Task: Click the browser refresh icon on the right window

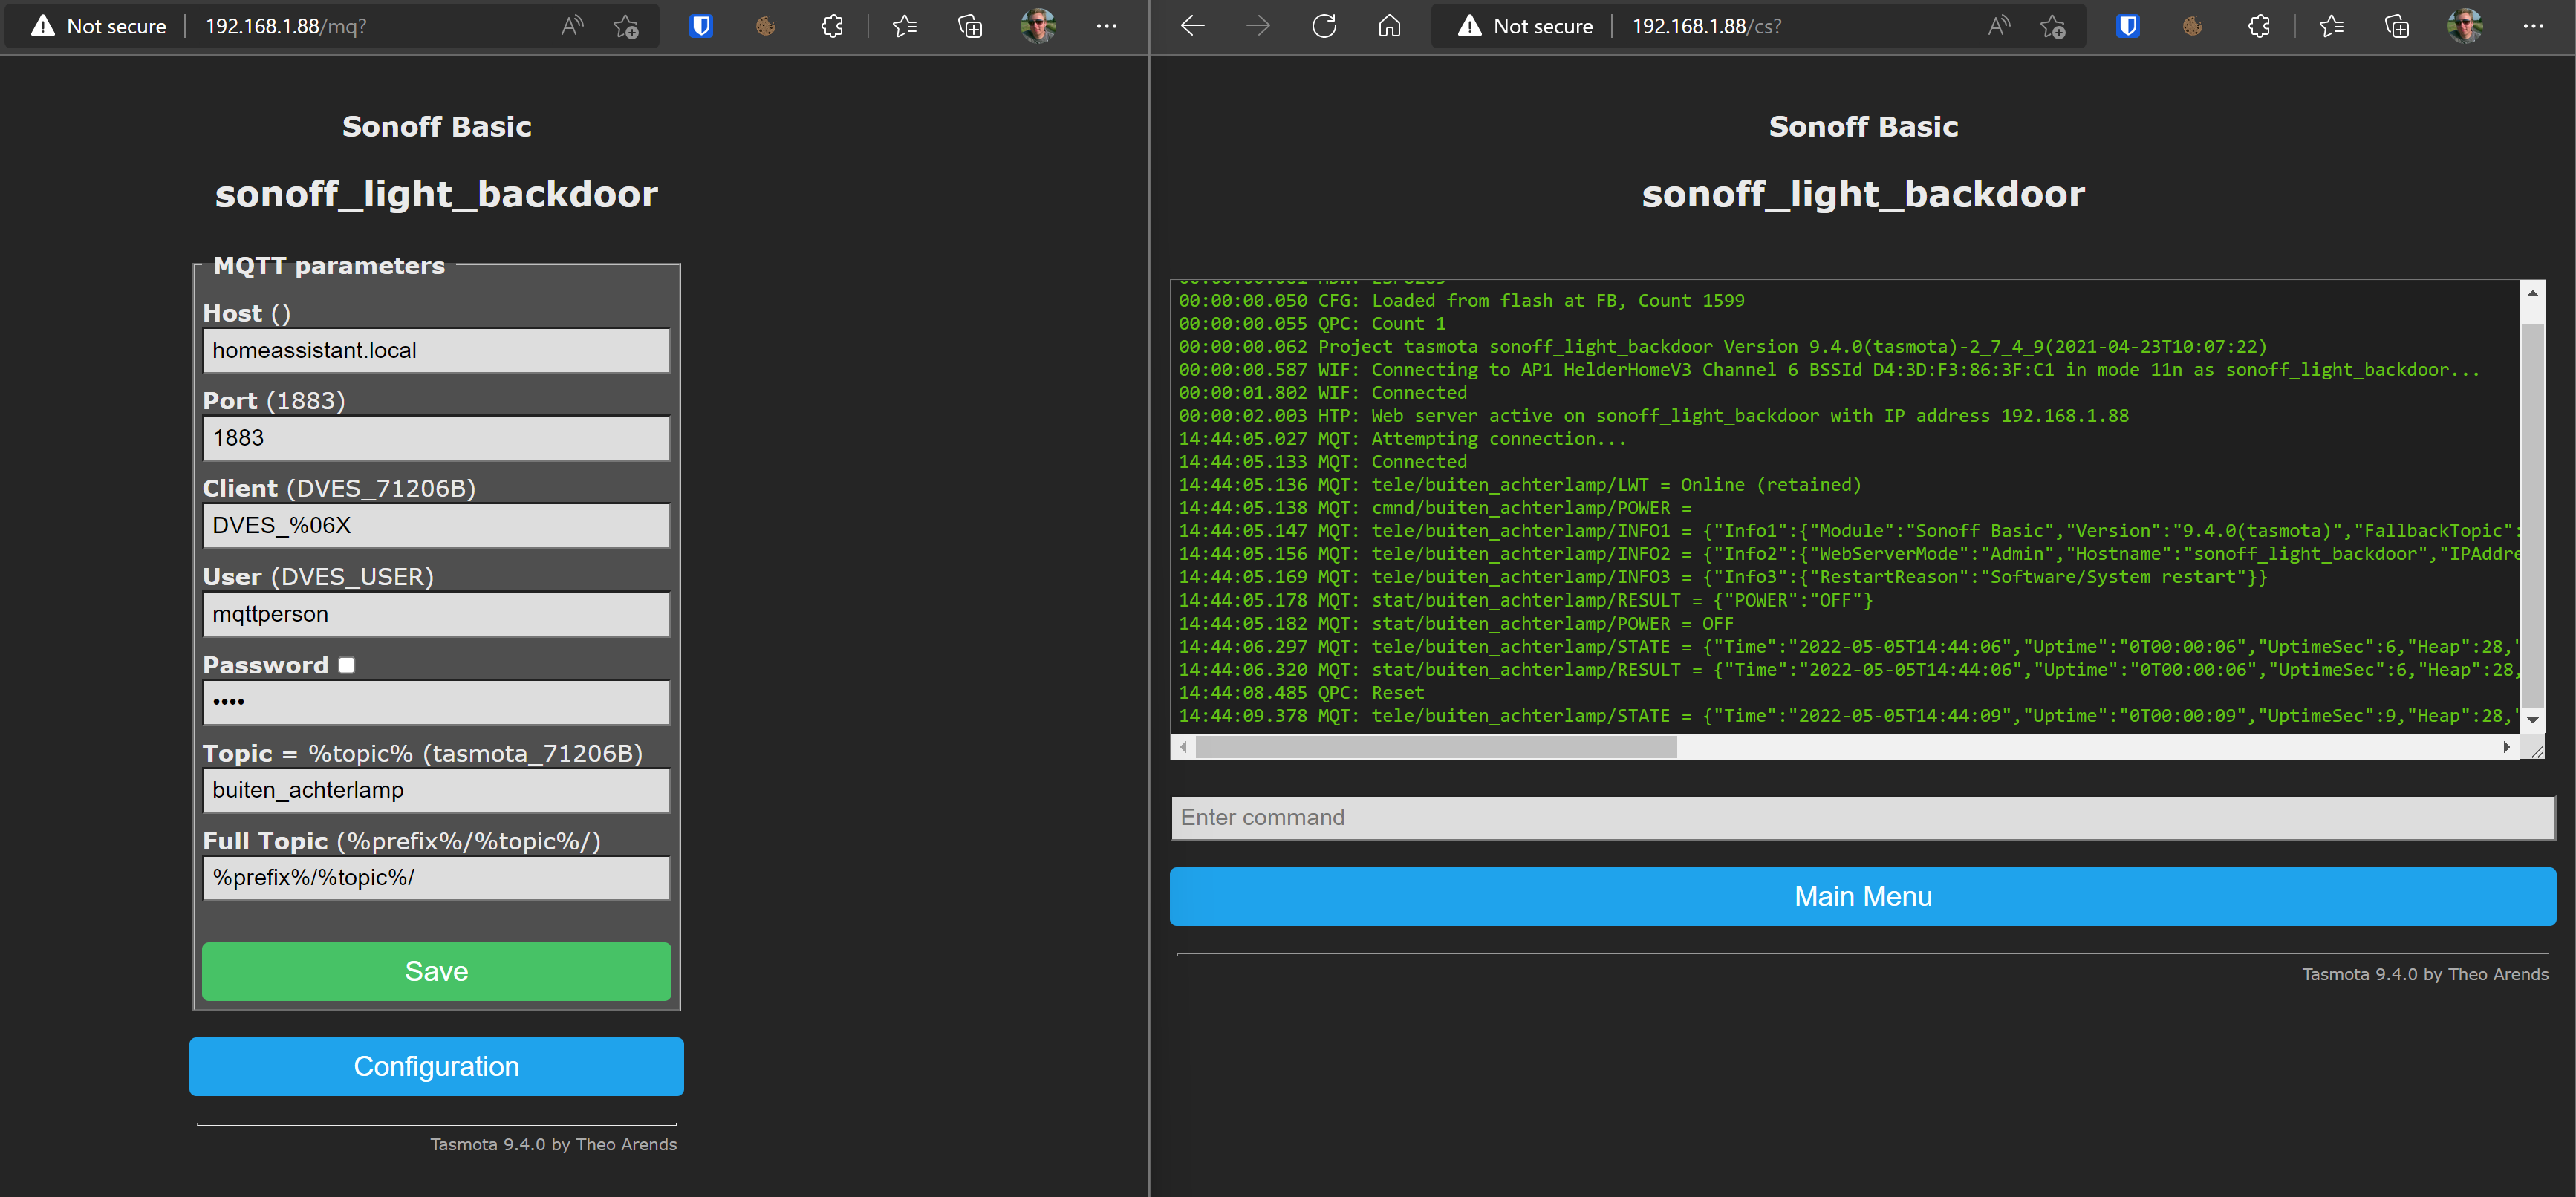Action: coord(1324,26)
